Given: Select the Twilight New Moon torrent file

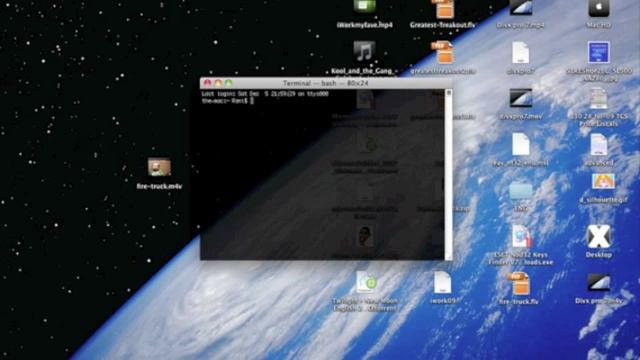Looking at the screenshot, I should click(x=366, y=282).
